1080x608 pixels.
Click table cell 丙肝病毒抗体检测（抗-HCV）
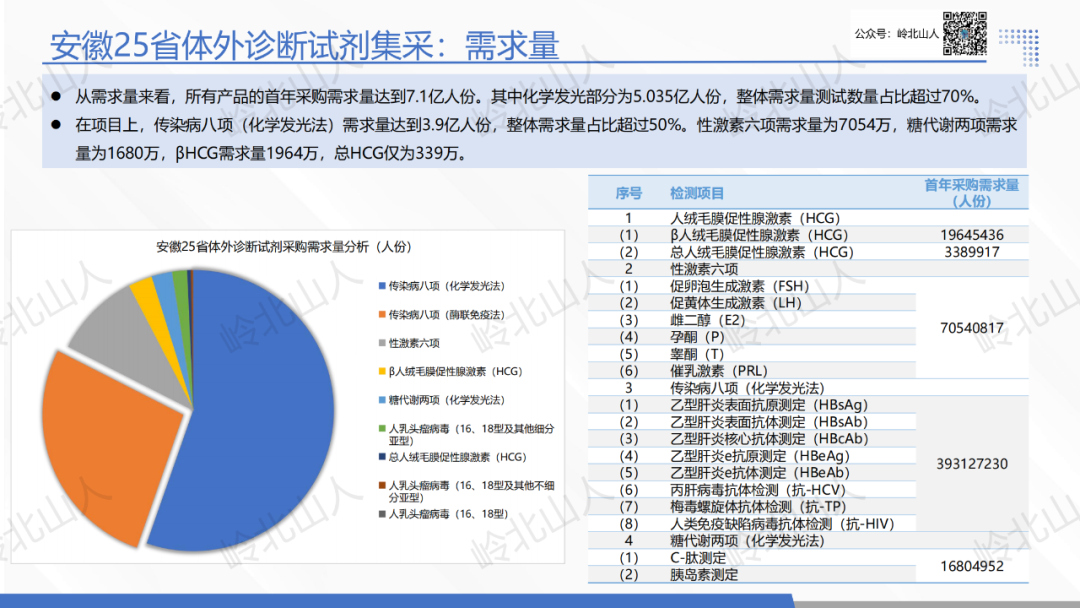(758, 490)
